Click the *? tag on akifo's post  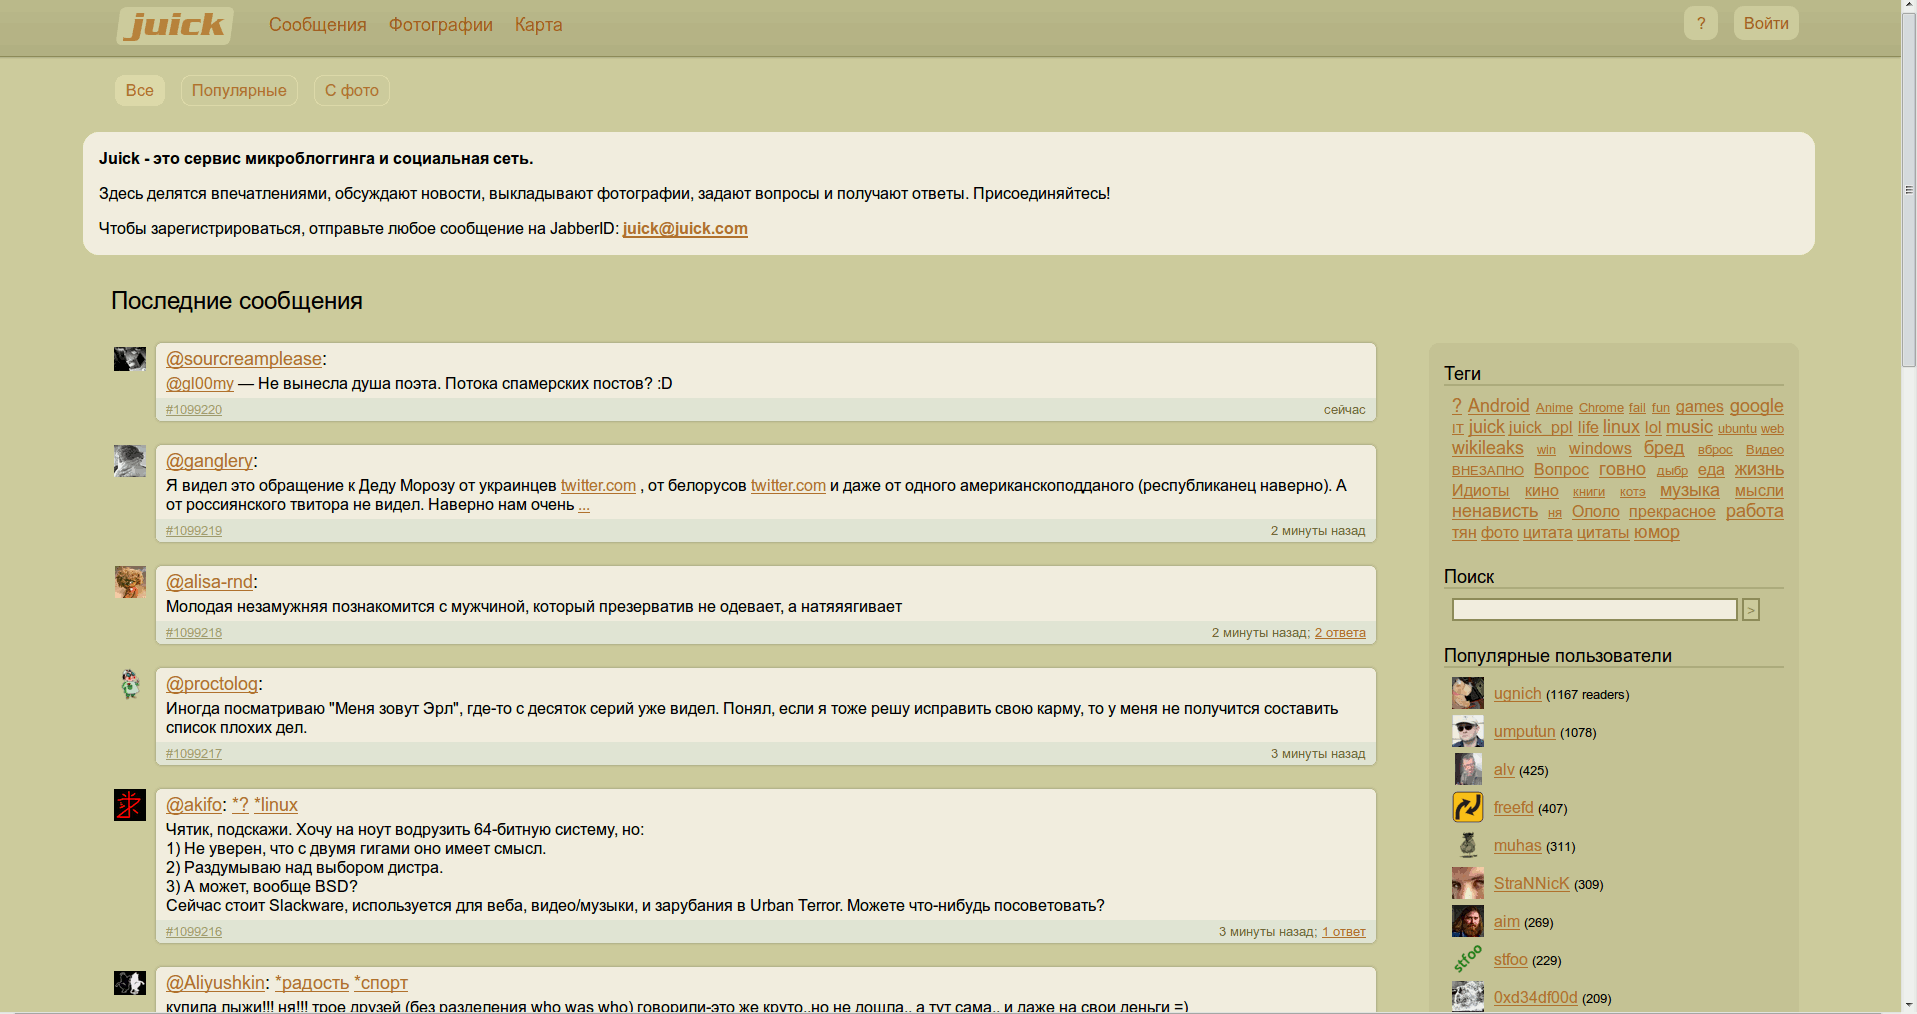tap(240, 805)
